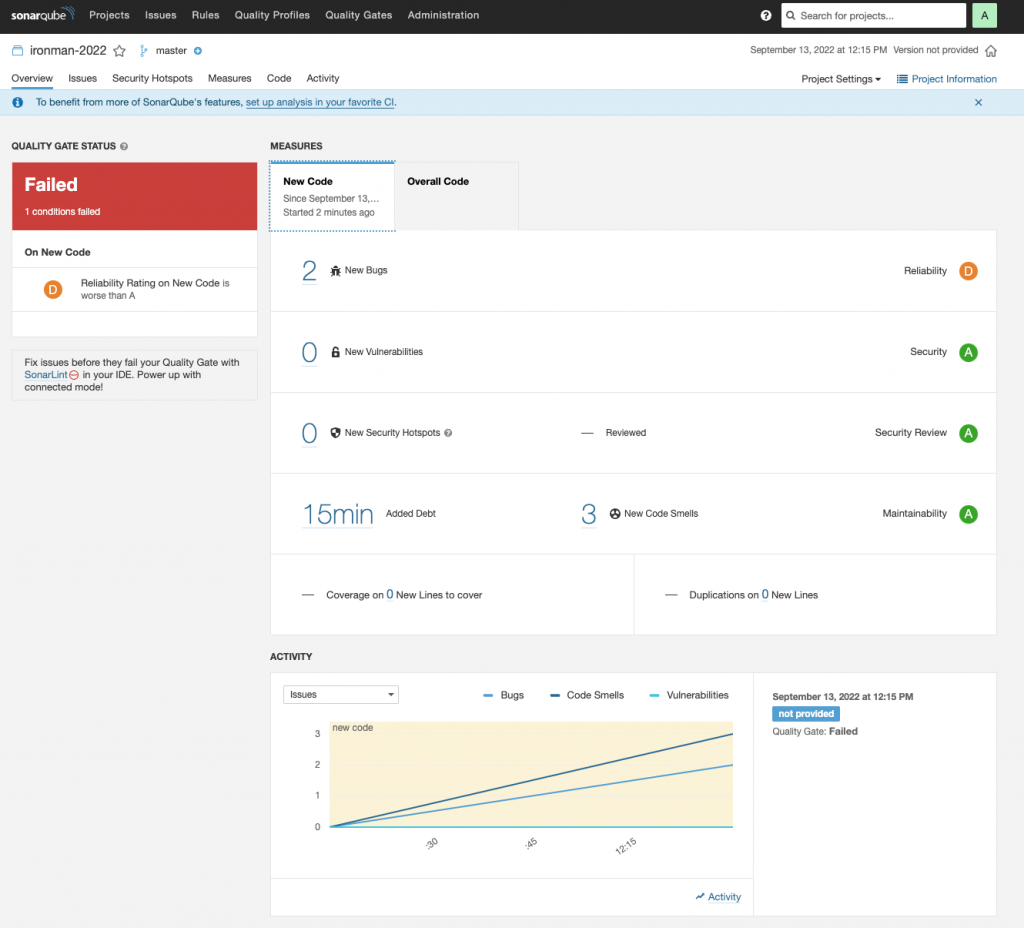The width and height of the screenshot is (1024, 928).
Task: Open the SonarLint link
Action: pos(46,375)
